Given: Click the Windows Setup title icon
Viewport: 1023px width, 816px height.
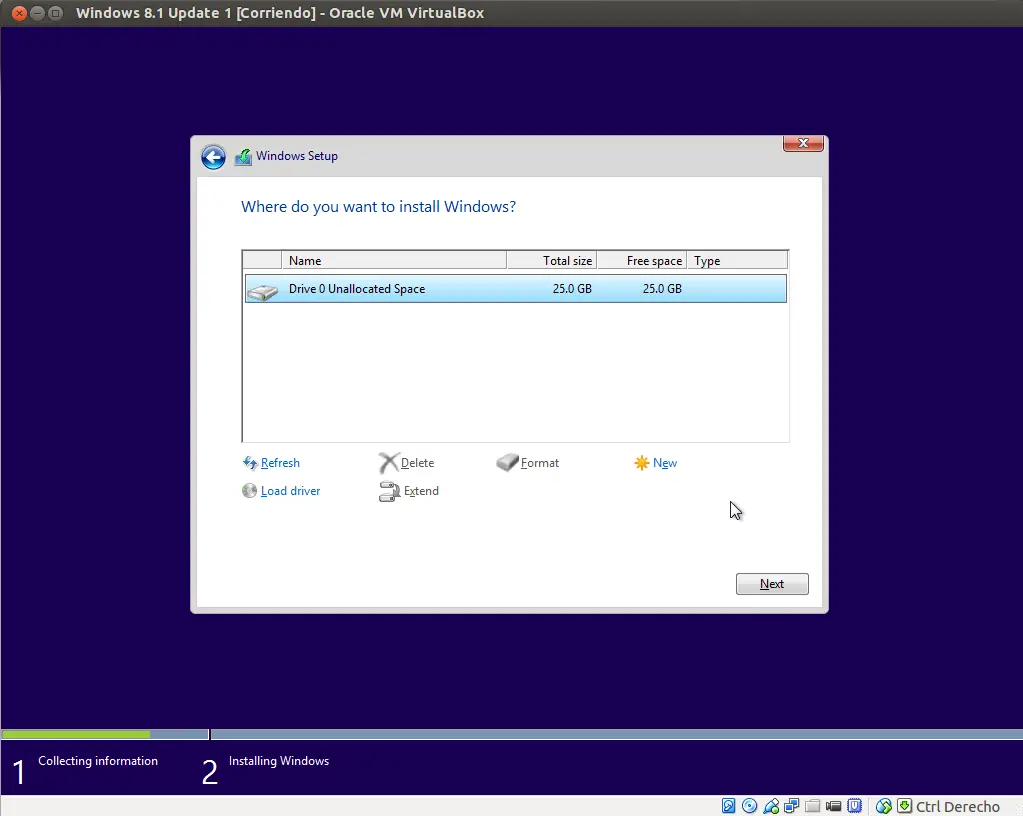Looking at the screenshot, I should [x=243, y=157].
